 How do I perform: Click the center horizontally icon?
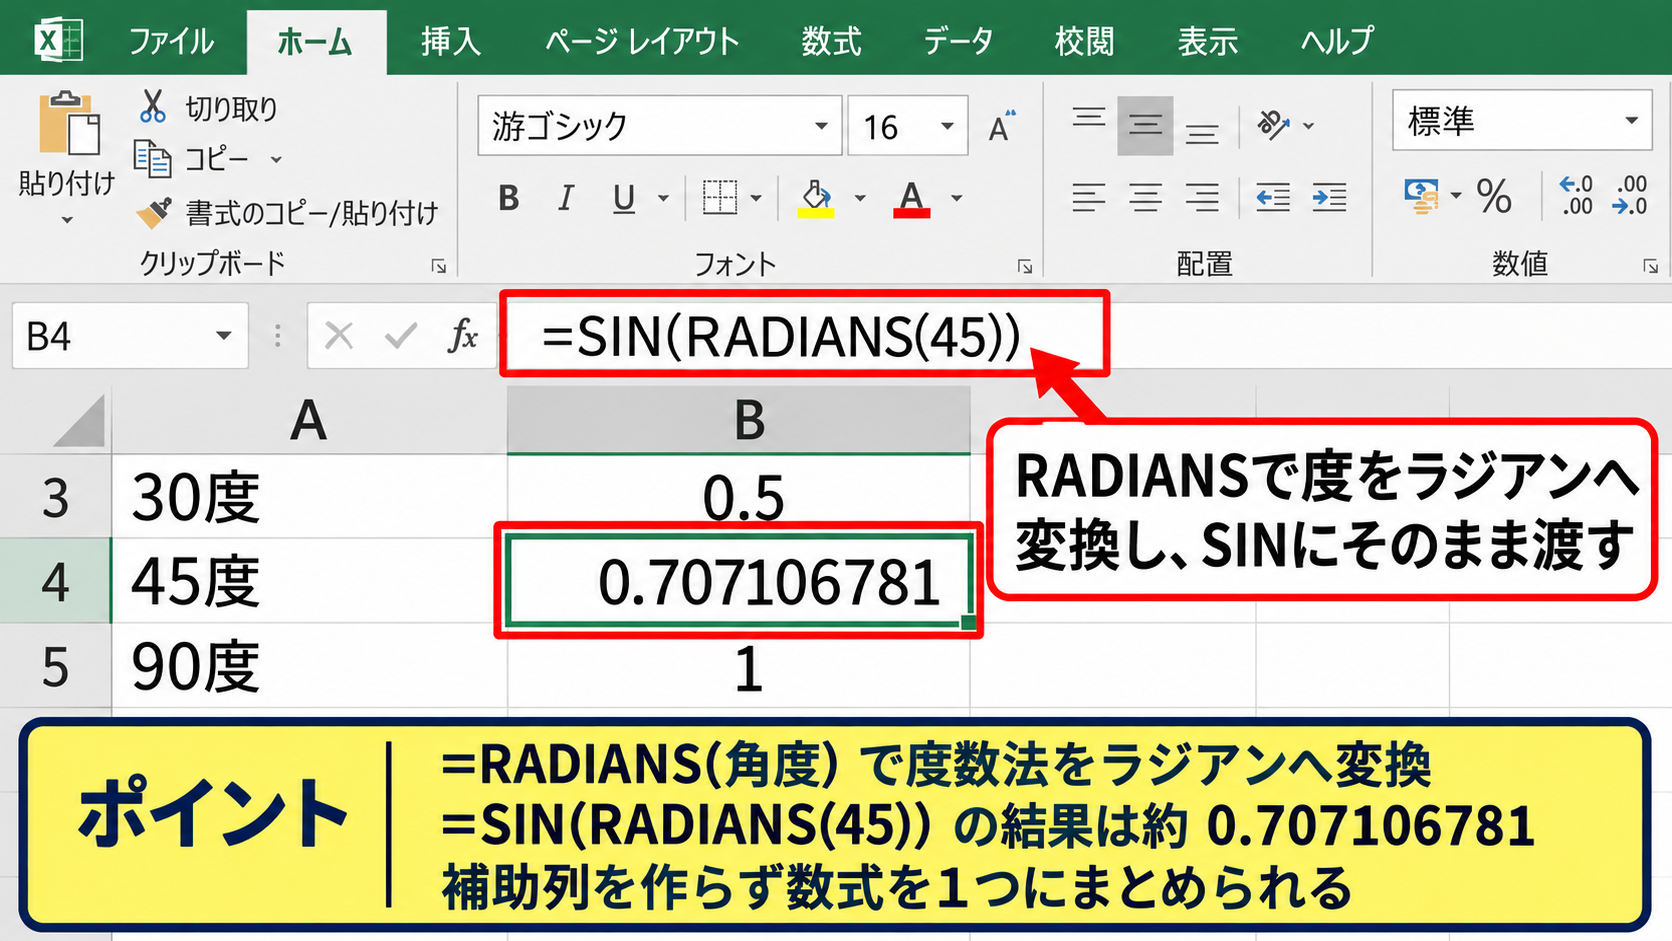tap(1145, 197)
